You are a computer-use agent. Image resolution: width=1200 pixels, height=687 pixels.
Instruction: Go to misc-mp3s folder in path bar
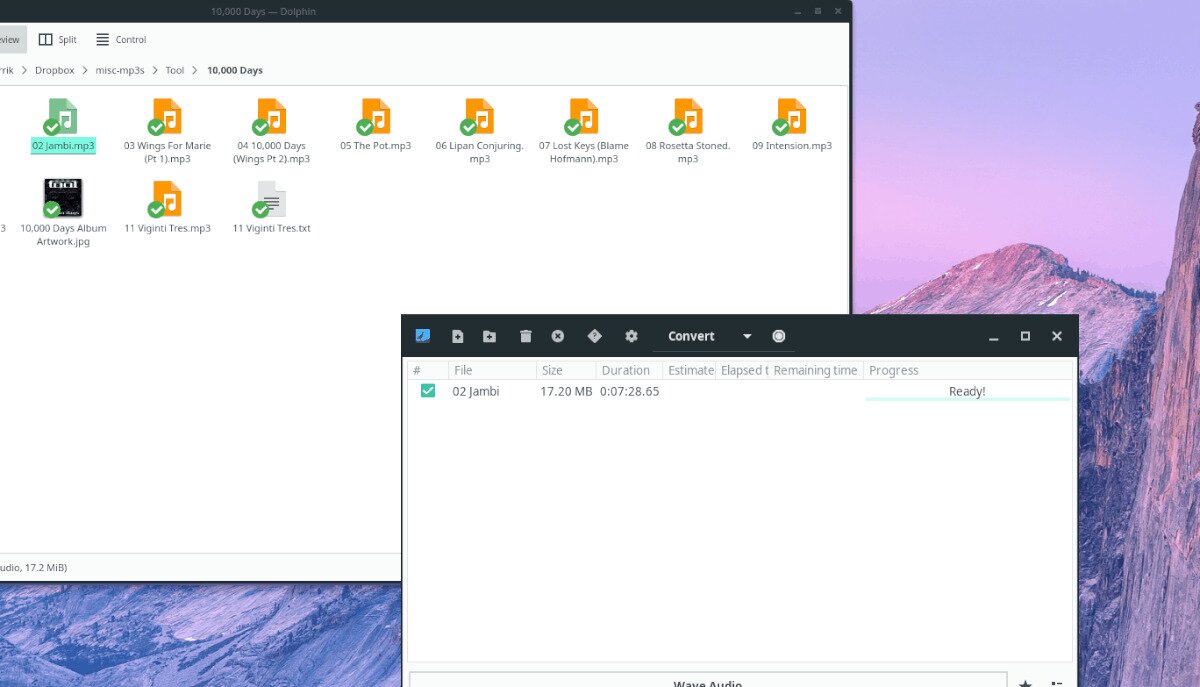(x=120, y=70)
